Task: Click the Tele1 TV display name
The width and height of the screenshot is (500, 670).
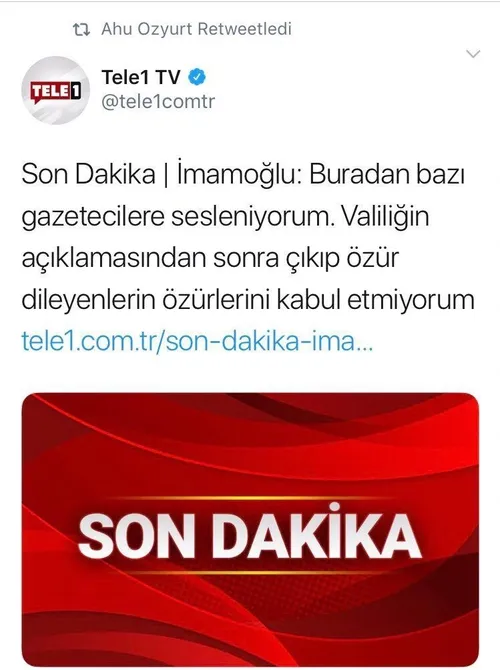Action: coord(141,77)
